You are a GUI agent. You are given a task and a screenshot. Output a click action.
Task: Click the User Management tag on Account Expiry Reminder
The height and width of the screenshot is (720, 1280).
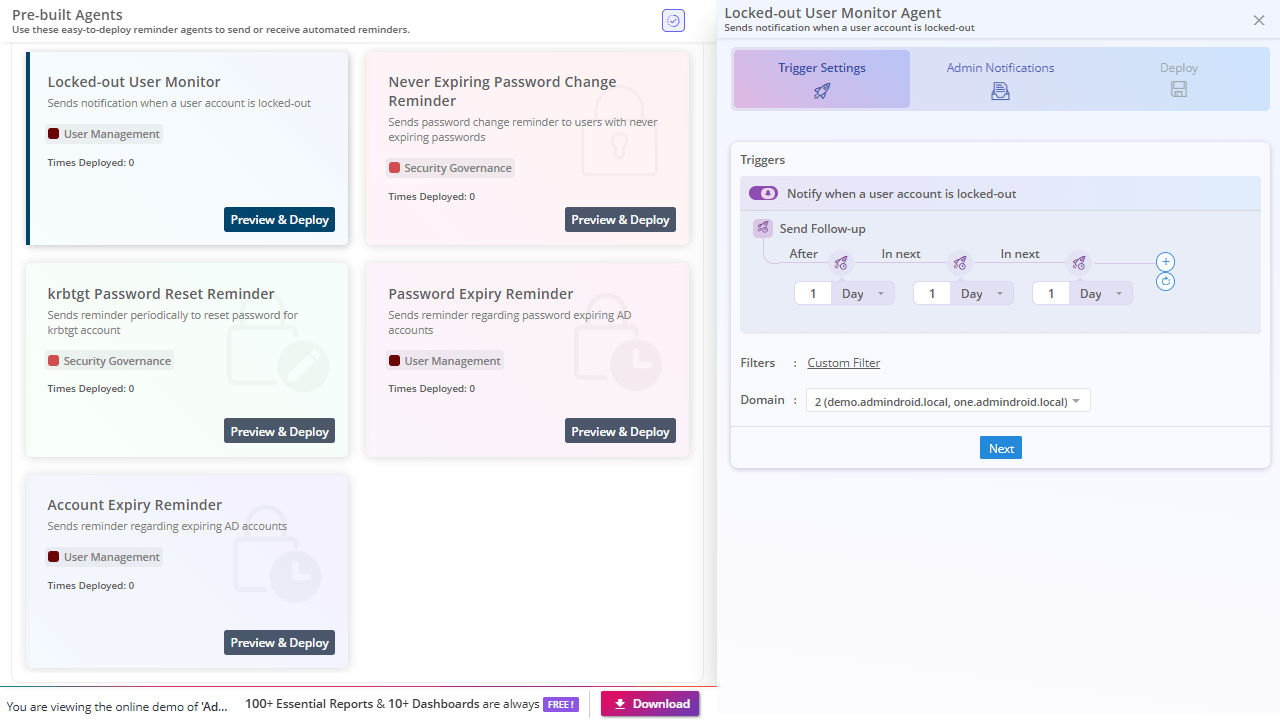pos(104,557)
